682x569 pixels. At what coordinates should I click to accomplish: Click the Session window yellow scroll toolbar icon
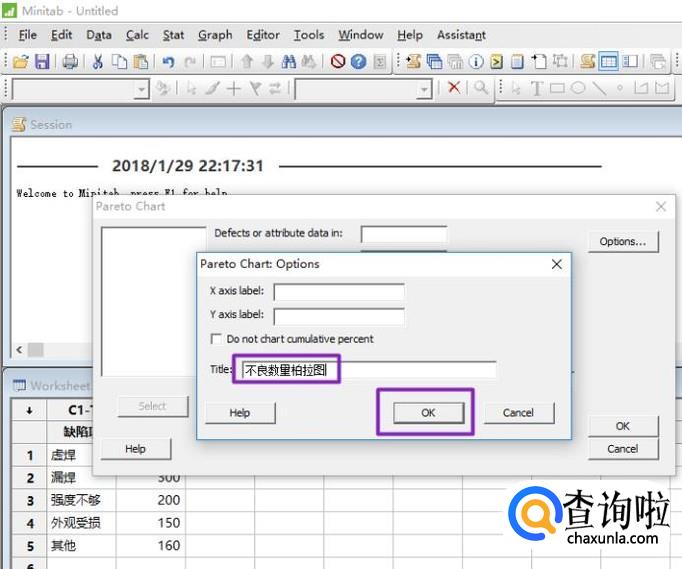pyautogui.click(x=588, y=62)
